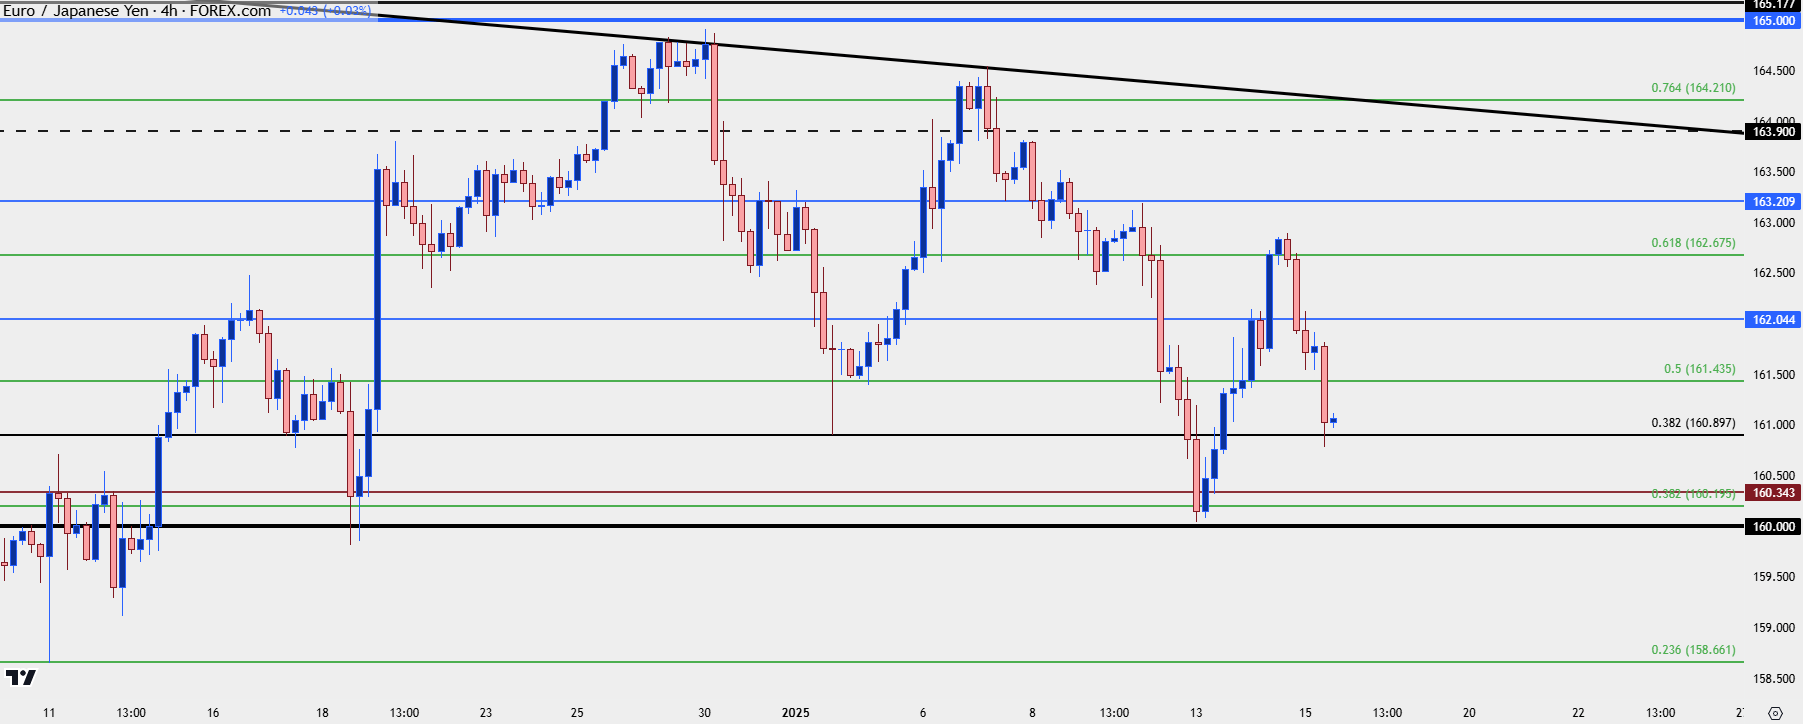Click the 11 date label on time axis
This screenshot has height=724, width=1803.
click(49, 713)
